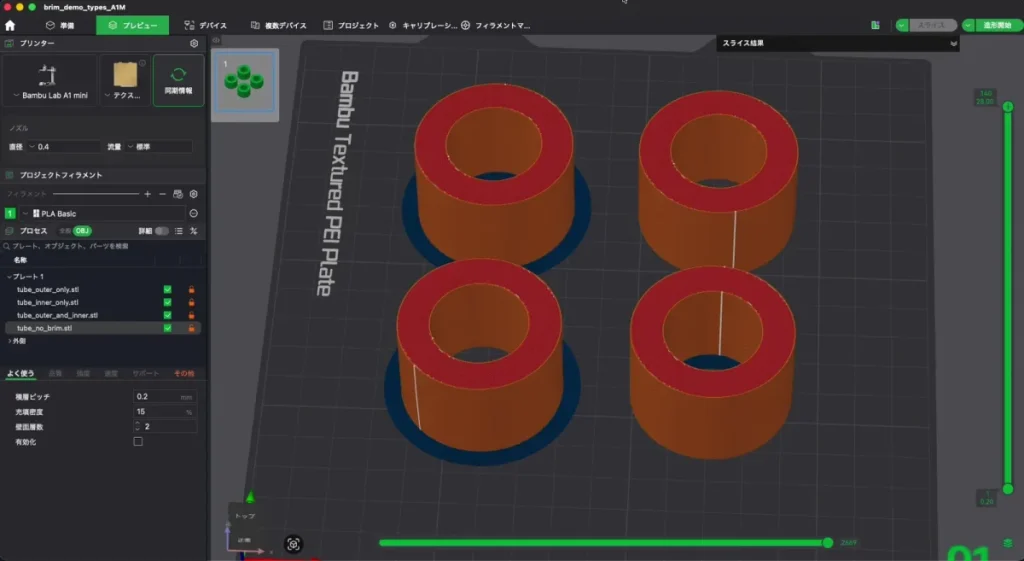Viewport: 1024px width, 561px height.
Task: Open the AMS filament sync icon
Action: [x=178, y=194]
